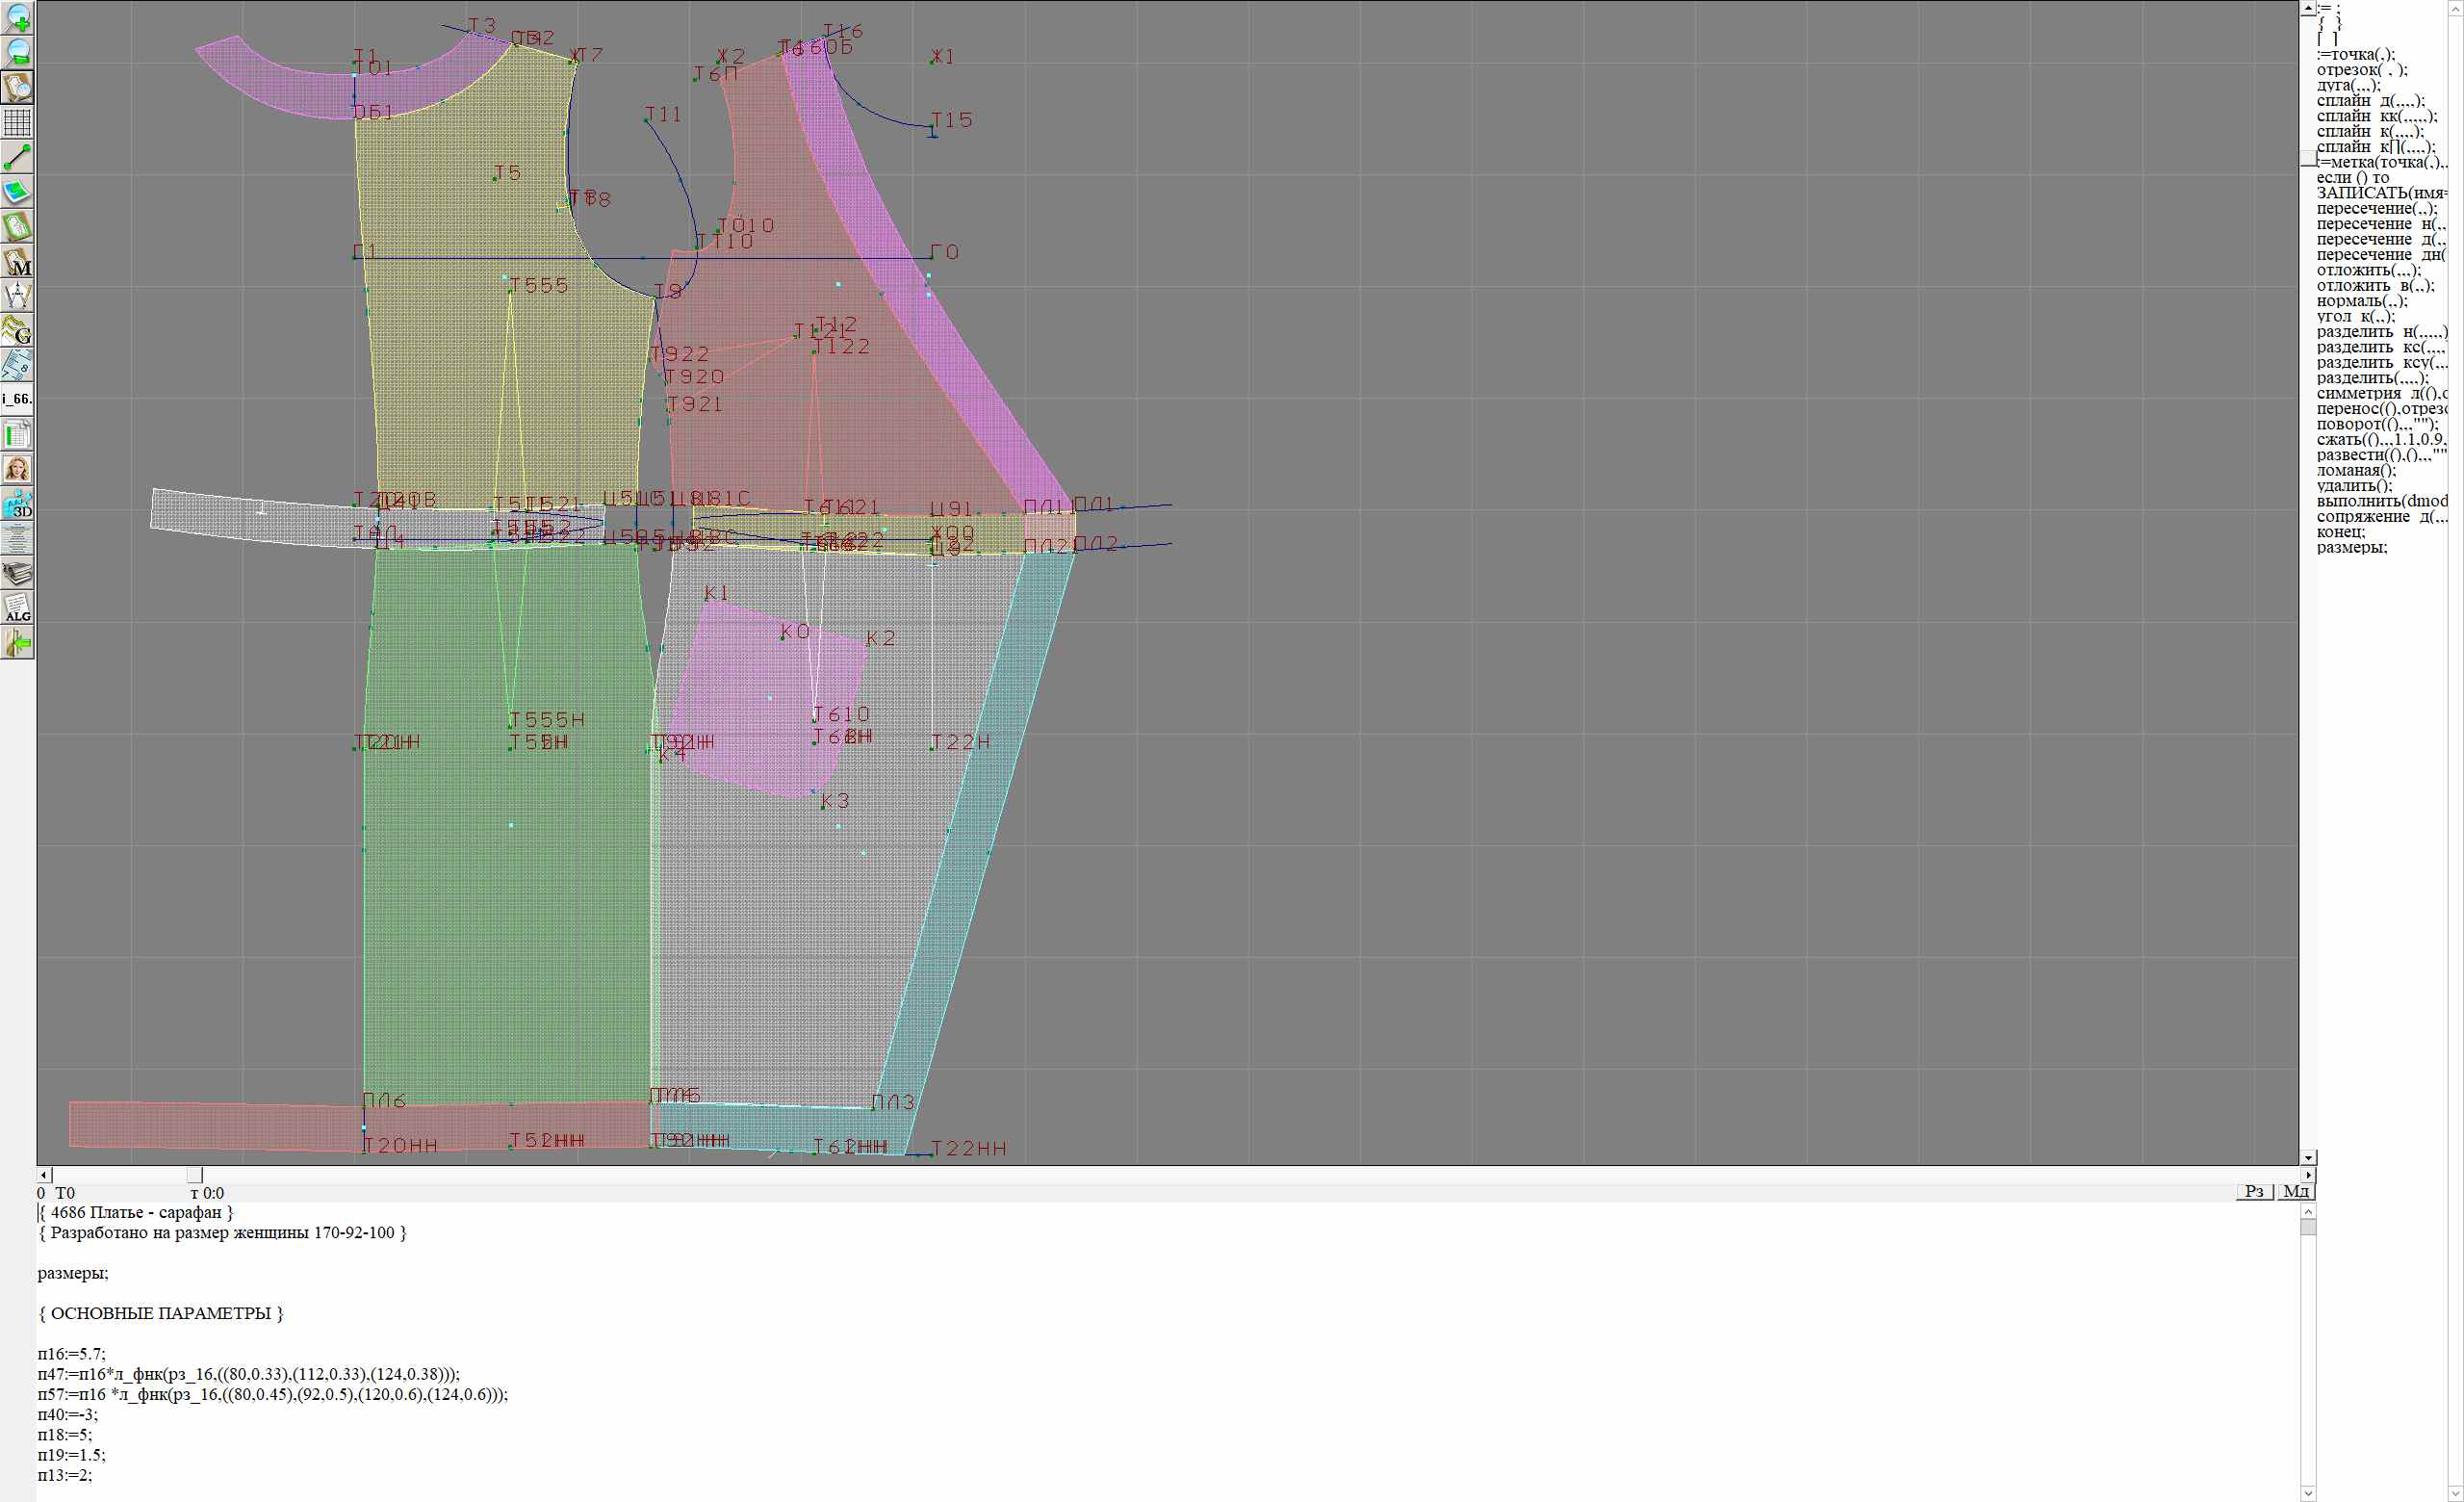
Task: Open the 3D view icon
Action: 18,503
